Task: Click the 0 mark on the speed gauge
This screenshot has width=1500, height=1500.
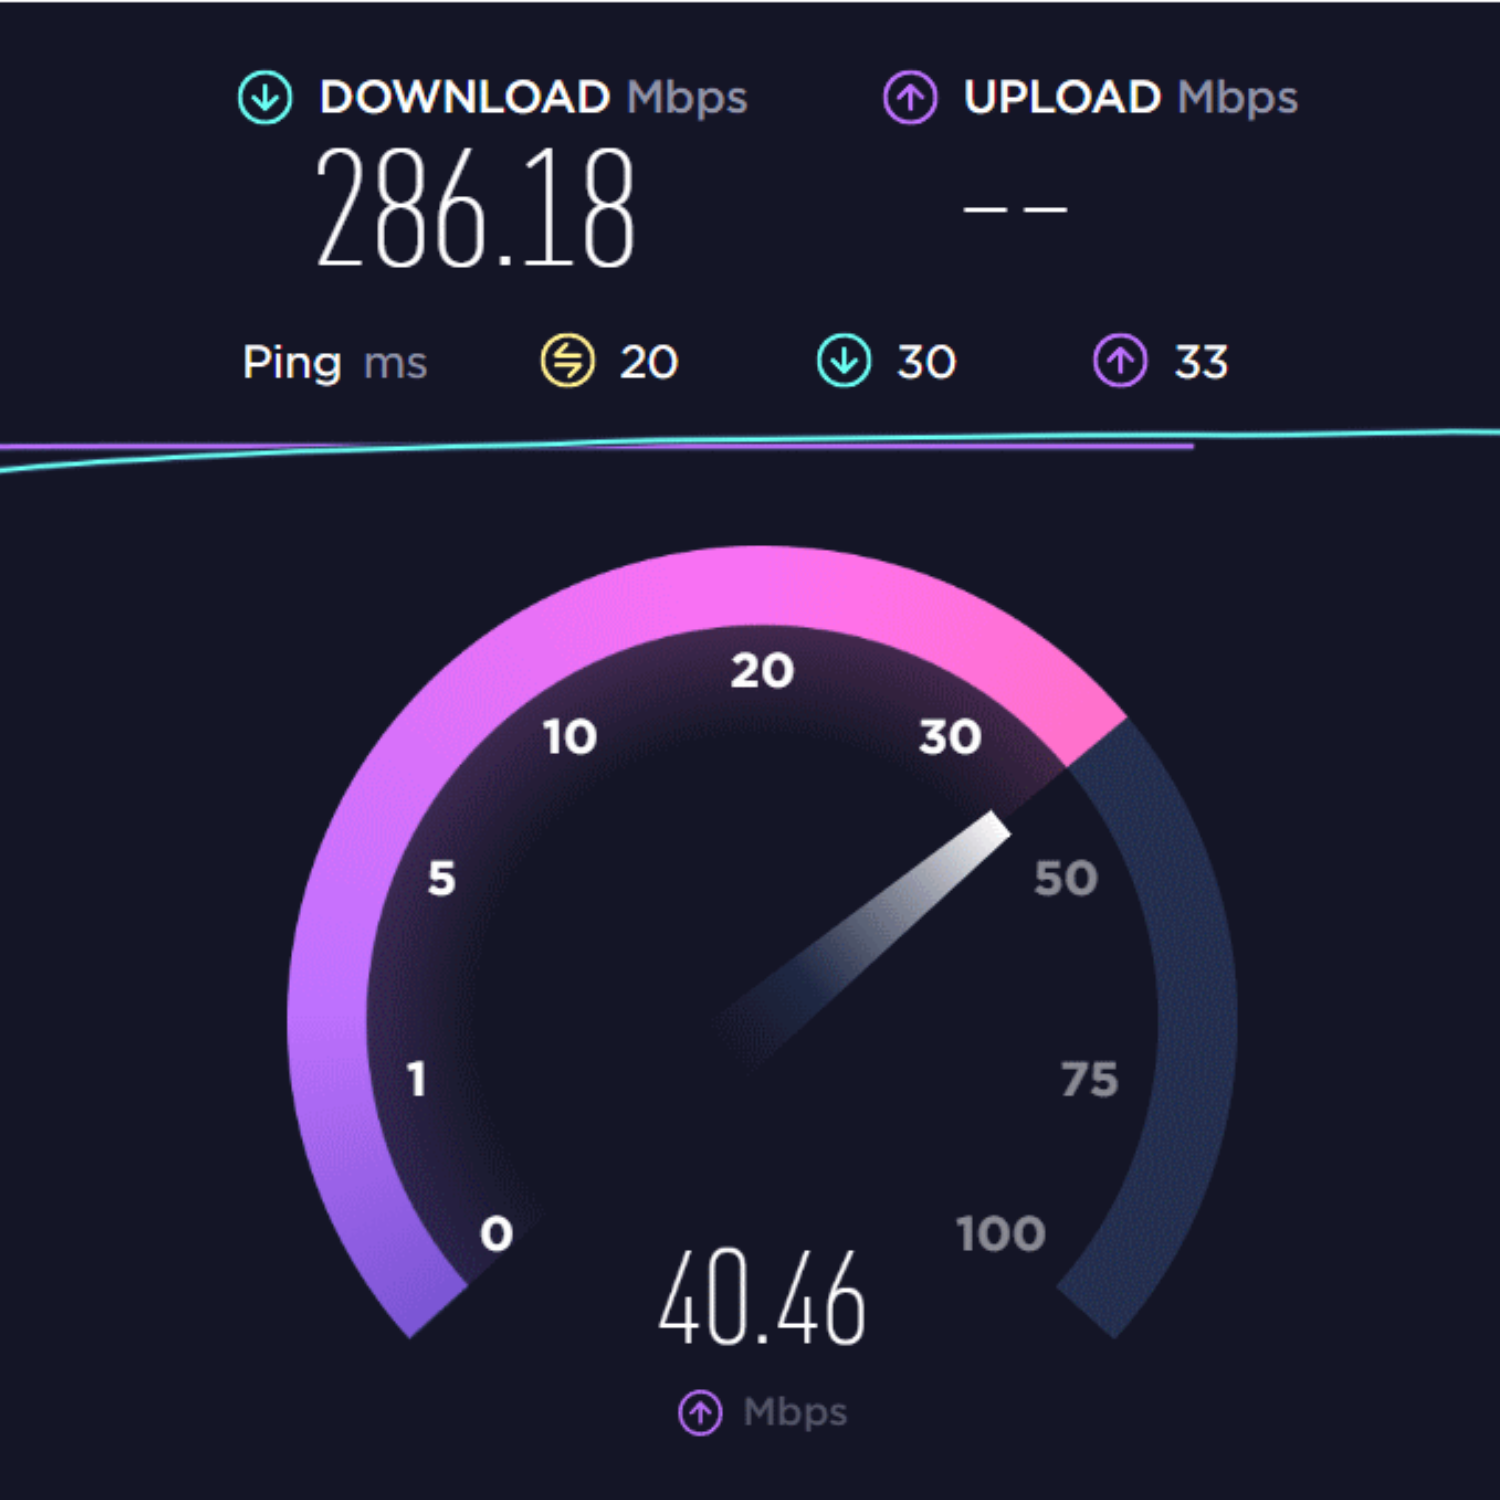Action: 496,1234
